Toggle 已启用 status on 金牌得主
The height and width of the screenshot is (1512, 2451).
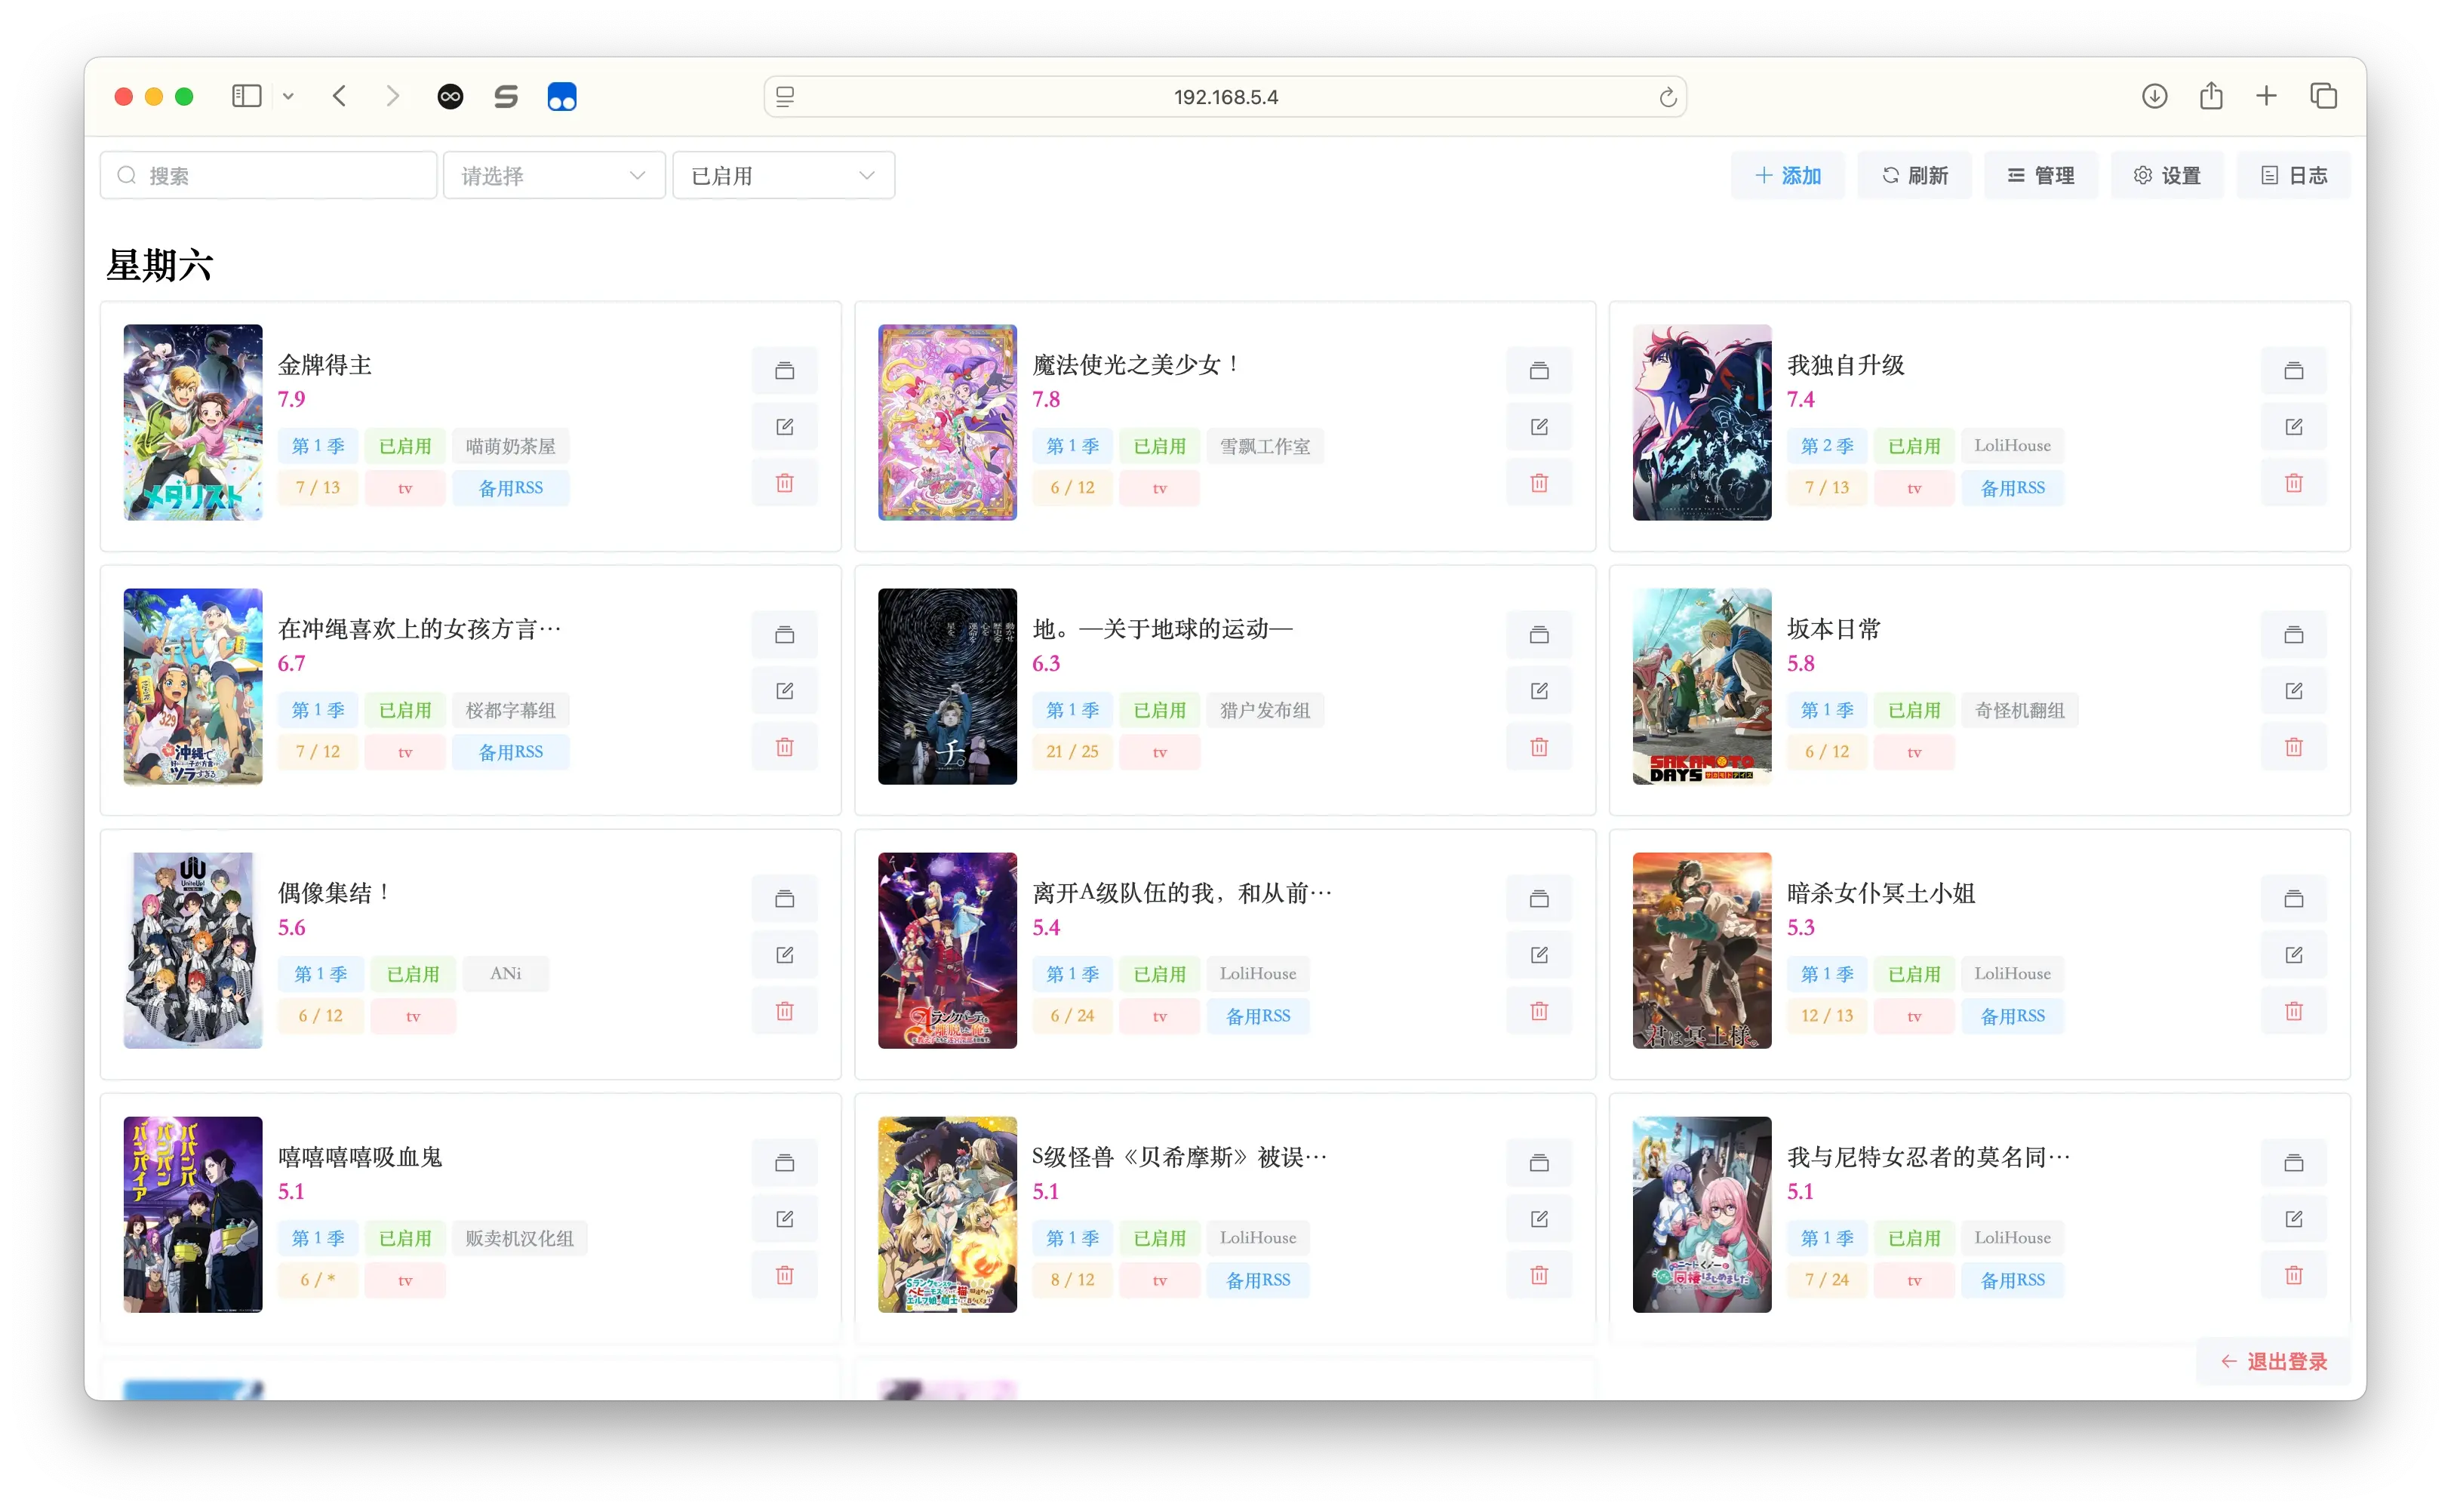point(405,446)
